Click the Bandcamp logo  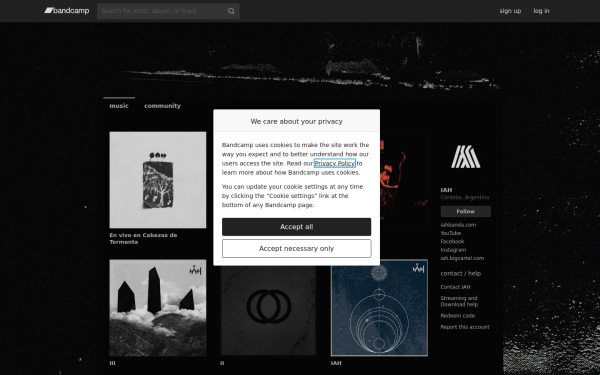click(67, 11)
